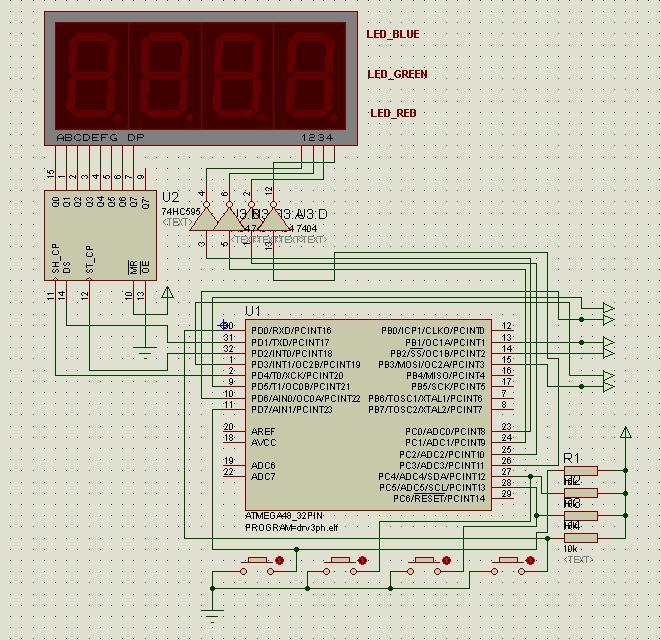The height and width of the screenshot is (640, 661).
Task: Click the 74HC595 part value text
Action: click(x=180, y=211)
